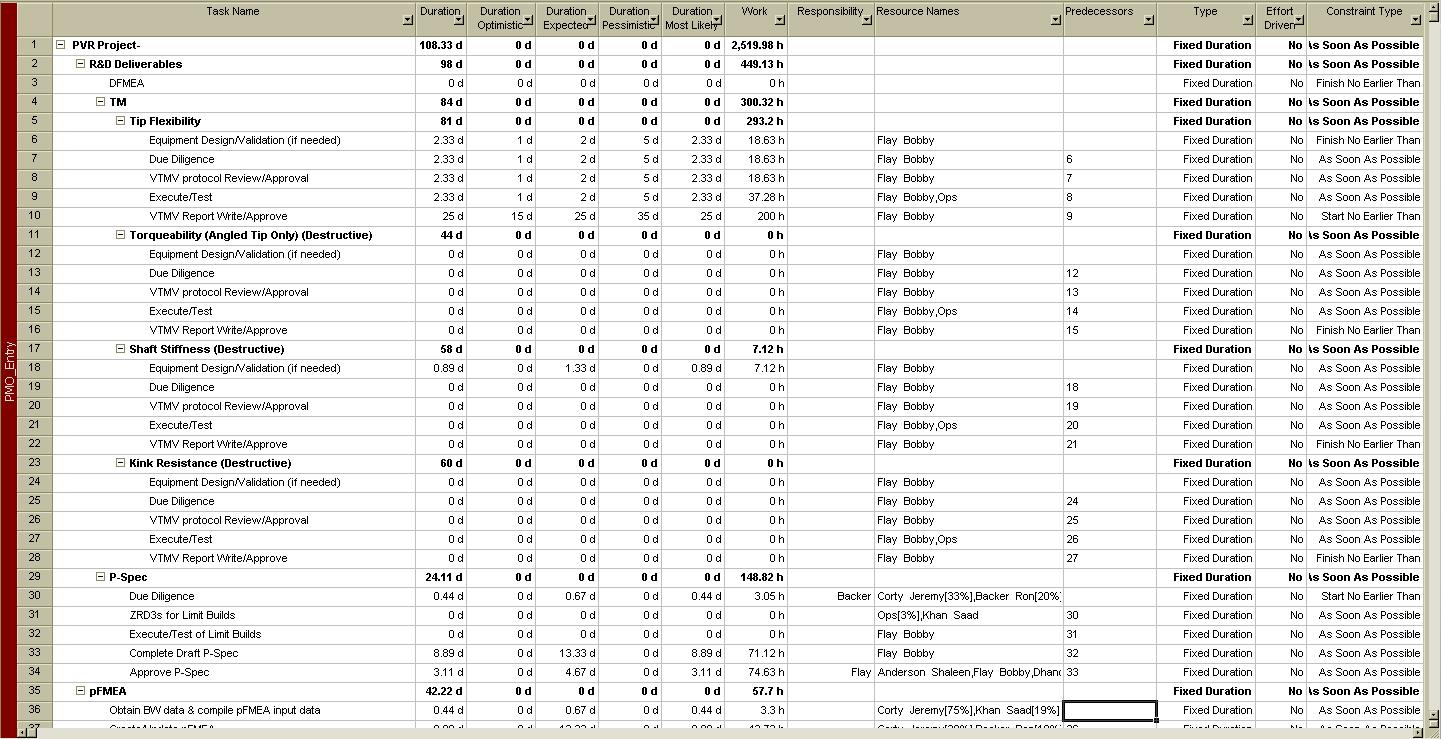This screenshot has height=739, width=1441.
Task: Click the Responsibility column header
Action: pos(829,12)
